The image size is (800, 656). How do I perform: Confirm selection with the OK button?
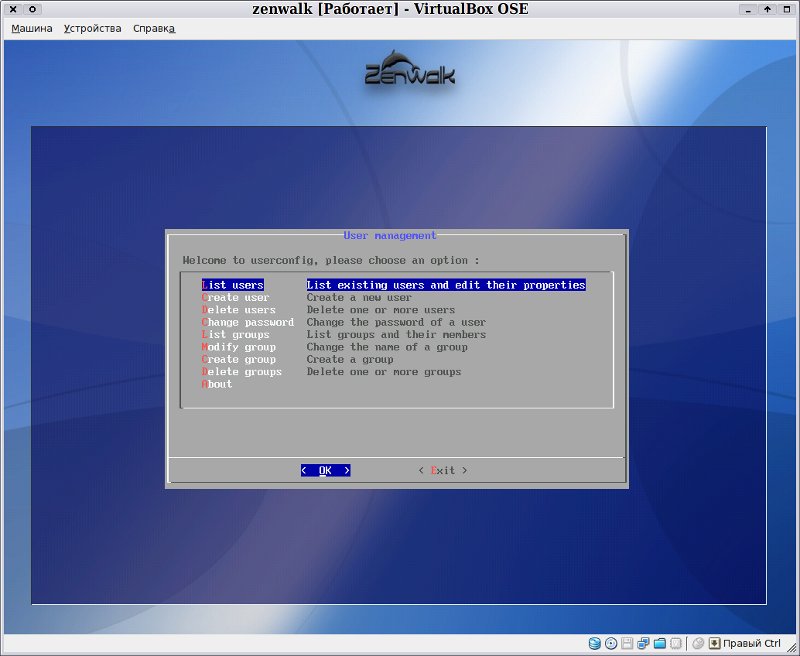pos(326,470)
